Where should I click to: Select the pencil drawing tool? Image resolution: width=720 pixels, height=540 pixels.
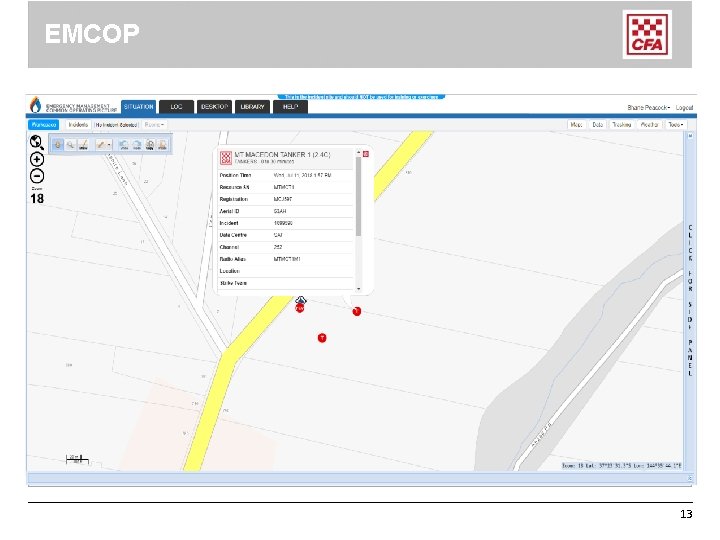(101, 145)
